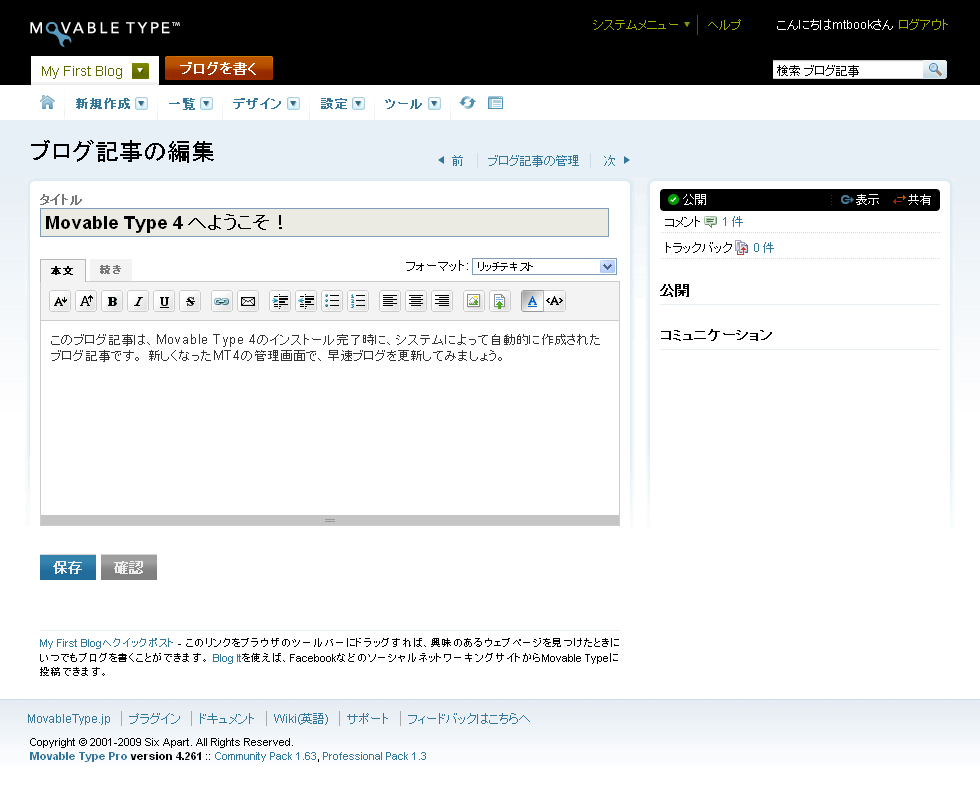
Task: Increase the font size in editor
Action: click(x=86, y=301)
